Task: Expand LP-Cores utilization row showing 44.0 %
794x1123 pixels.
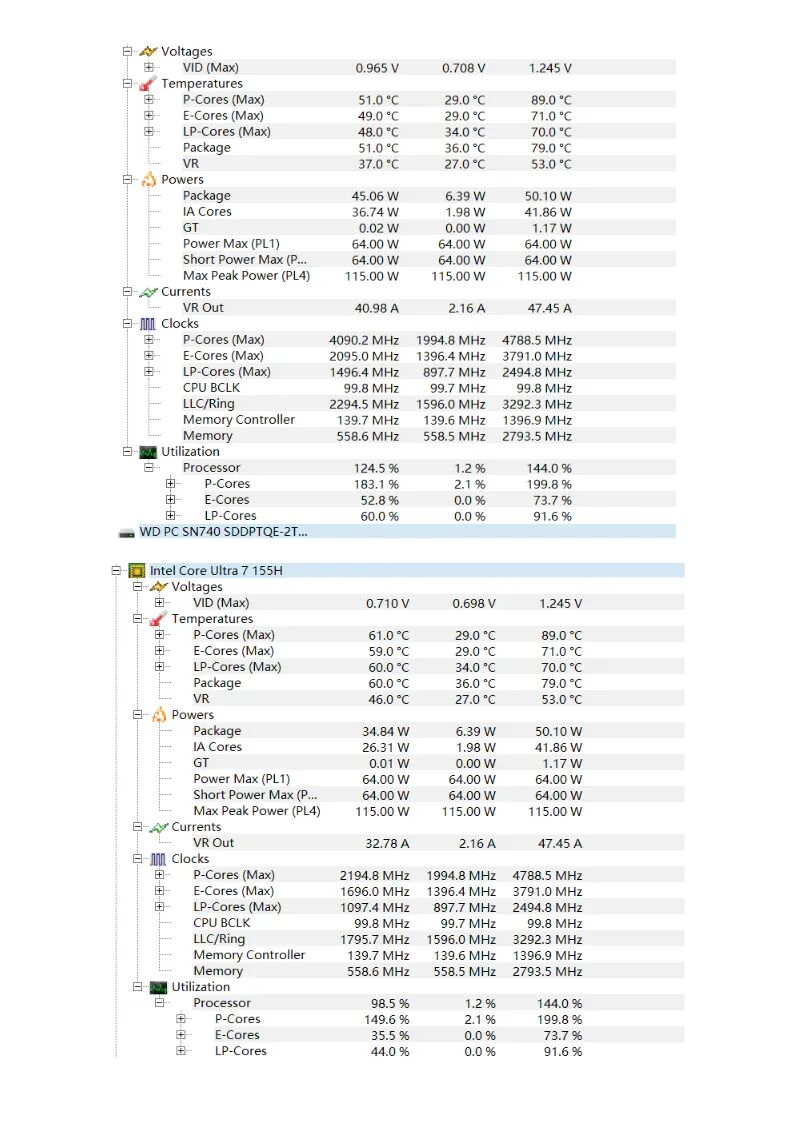Action: pos(181,1051)
